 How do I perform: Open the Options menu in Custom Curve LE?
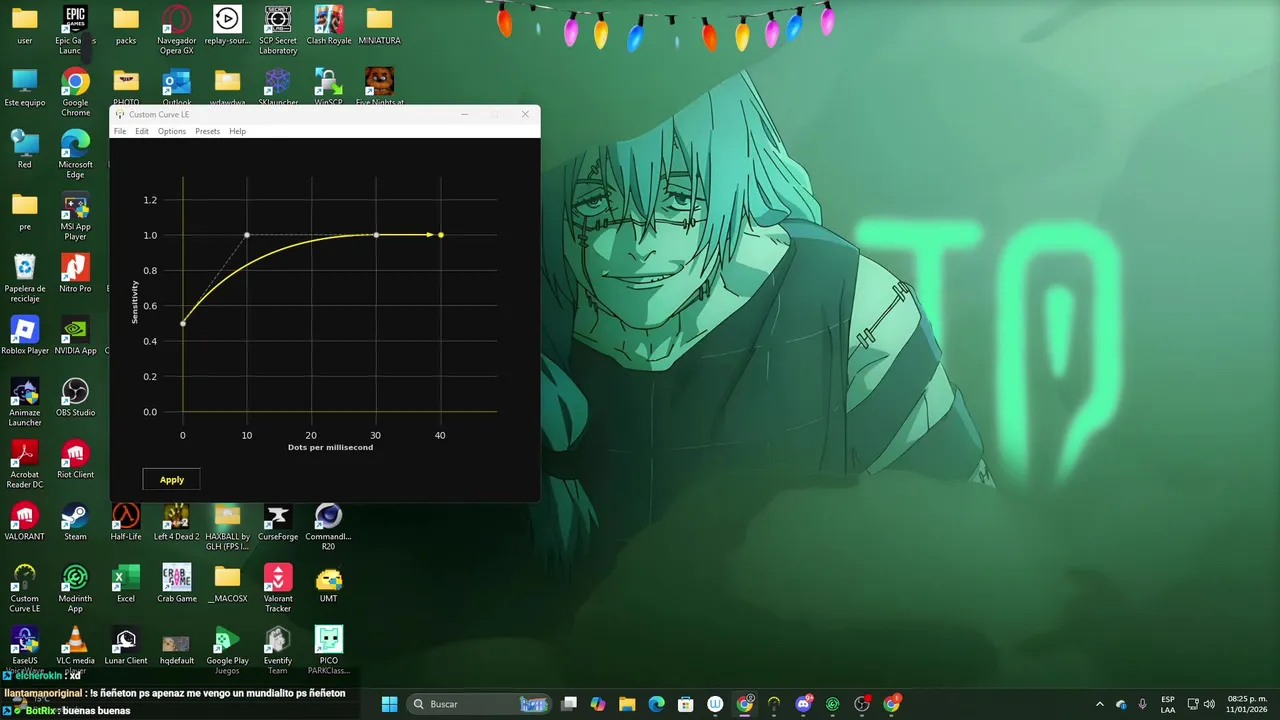172,131
